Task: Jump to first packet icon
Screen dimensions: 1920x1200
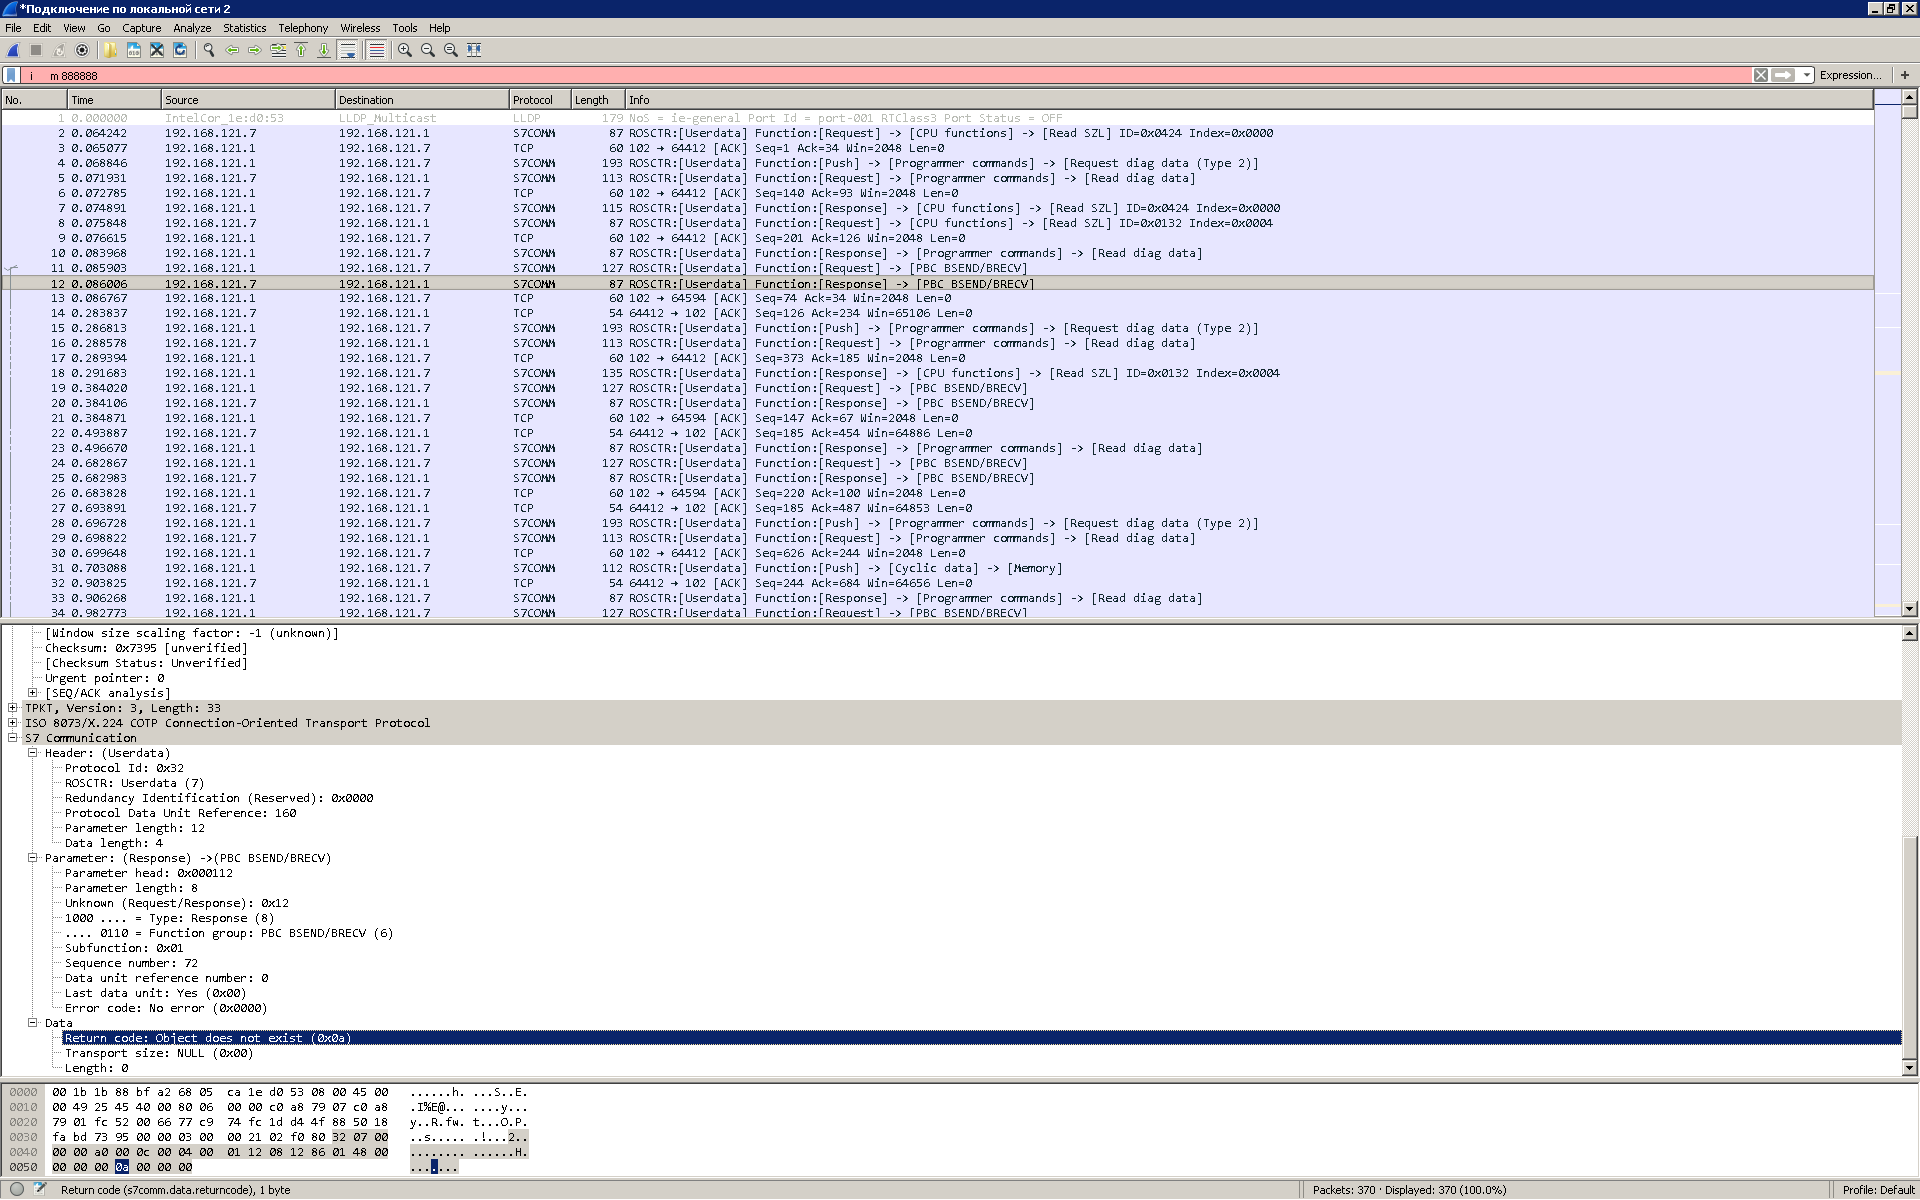Action: coord(301,50)
